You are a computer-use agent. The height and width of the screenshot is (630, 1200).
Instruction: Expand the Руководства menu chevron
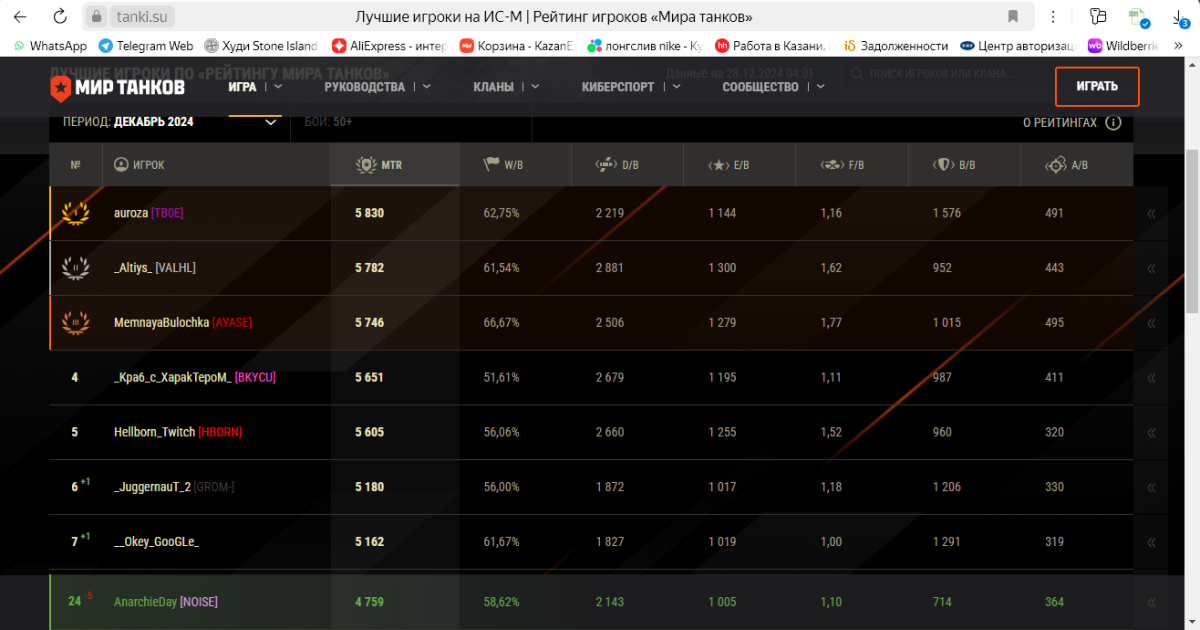click(x=426, y=87)
